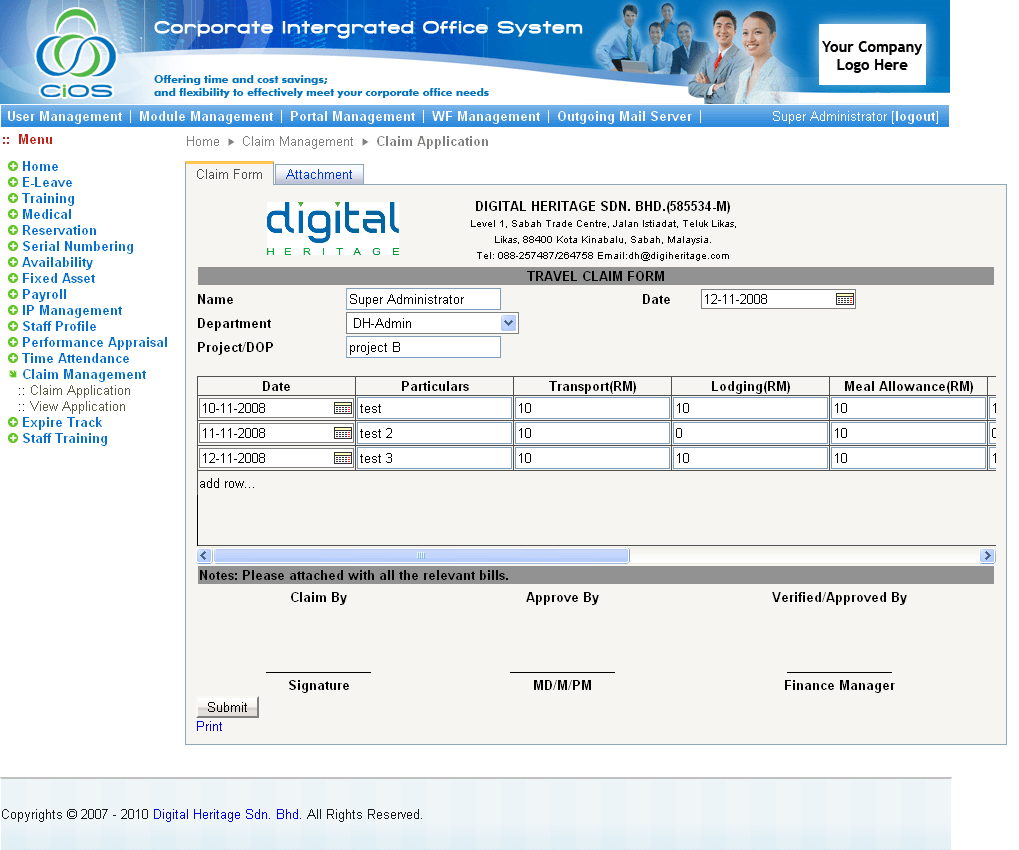The width and height of the screenshot is (1019, 850).
Task: Expand the Payroll menu item
Action: (x=44, y=295)
